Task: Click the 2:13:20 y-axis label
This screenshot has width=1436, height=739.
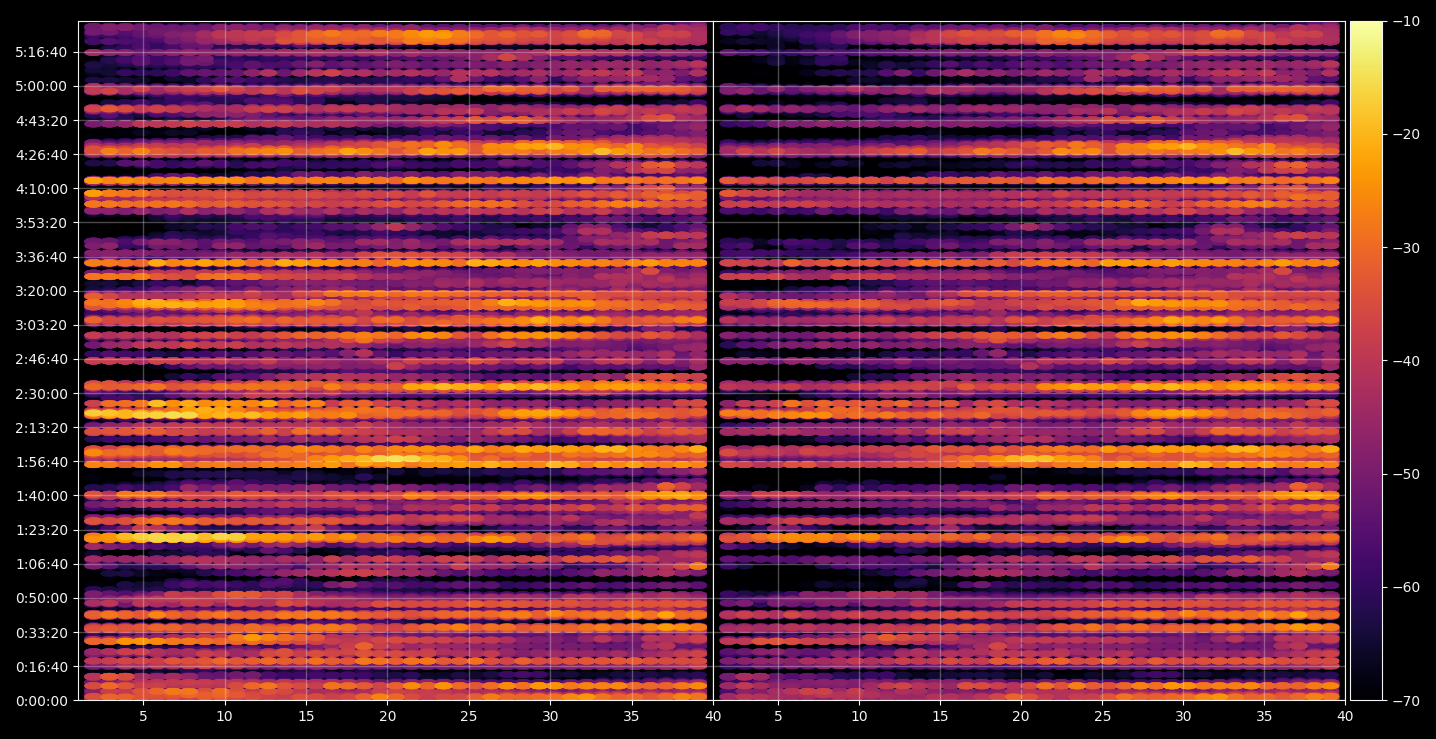Action: tap(41, 428)
